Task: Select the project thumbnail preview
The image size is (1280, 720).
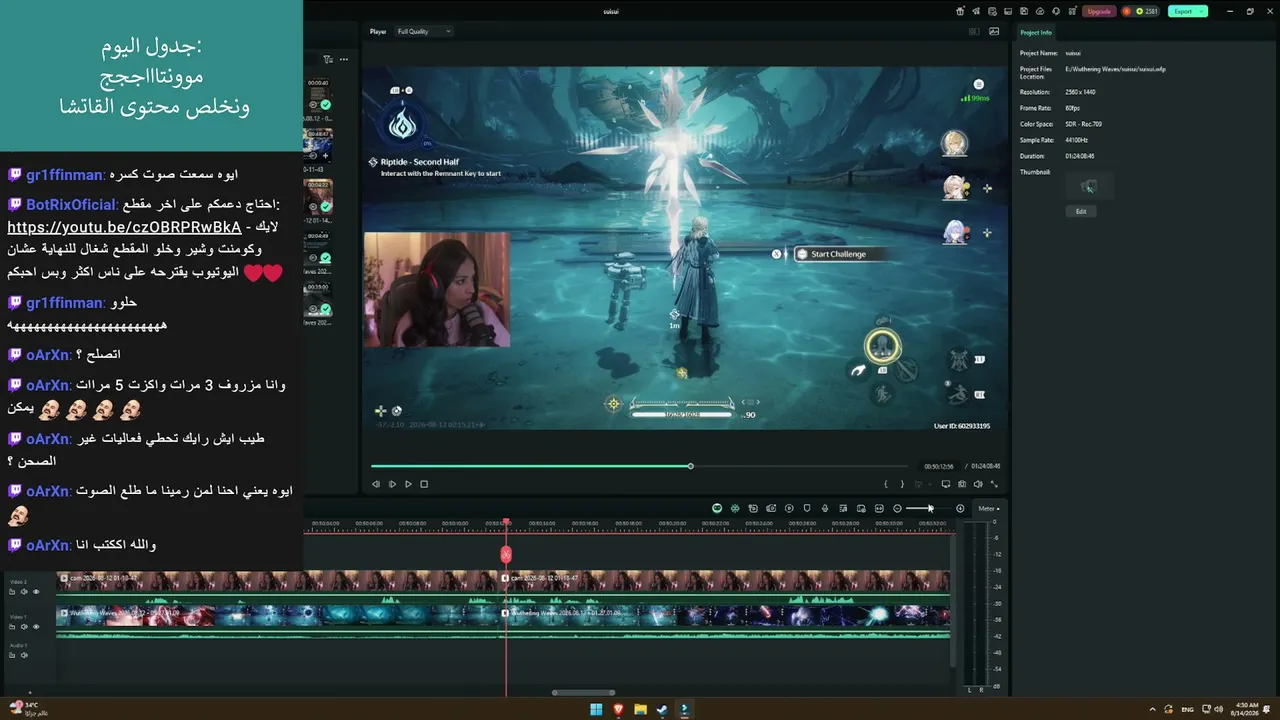Action: pos(1089,186)
